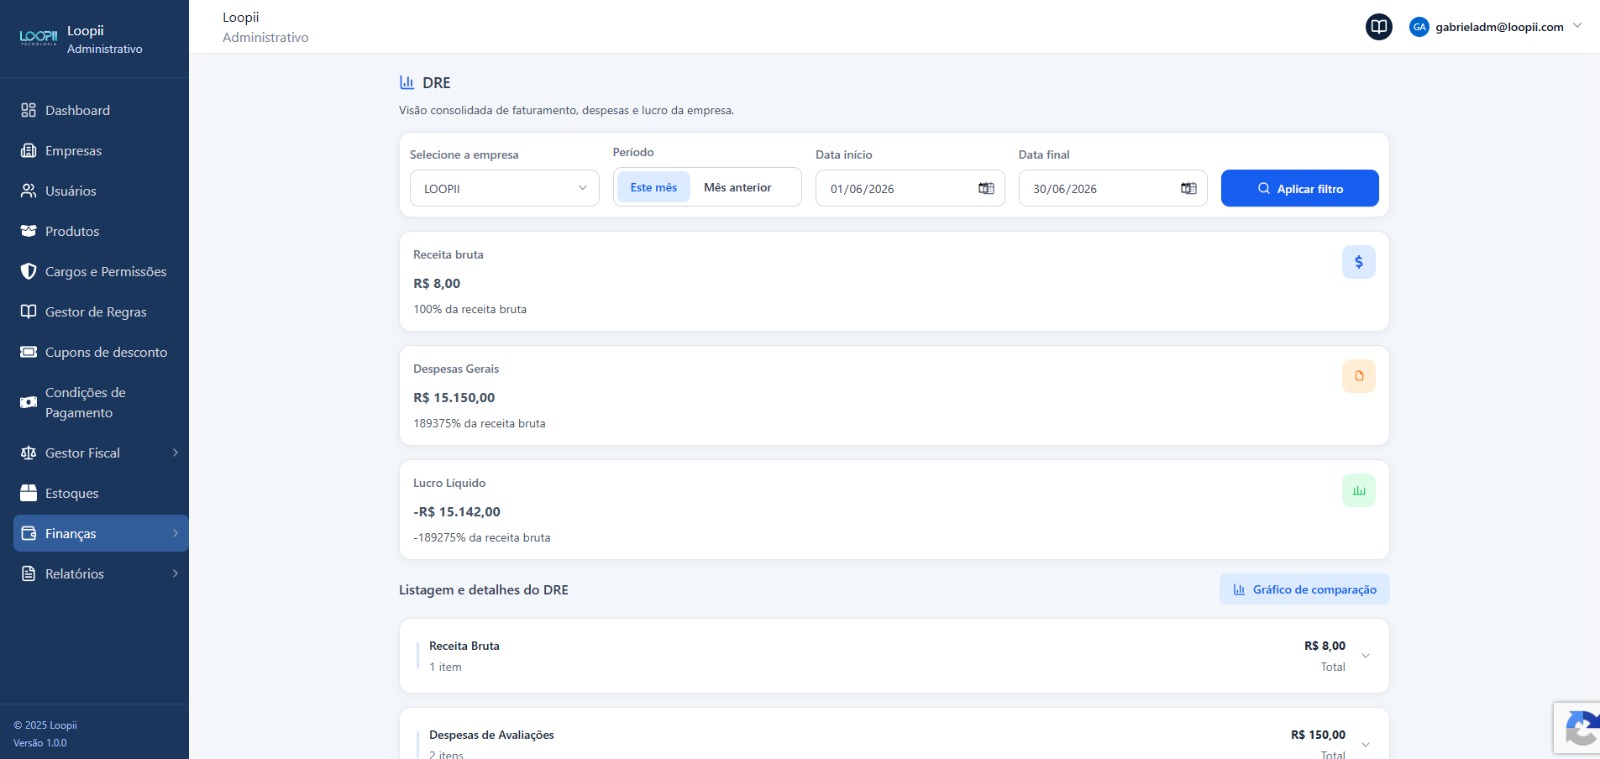This screenshot has width=1600, height=759.
Task: Open Cupons de desconto menu item
Action: (101, 352)
